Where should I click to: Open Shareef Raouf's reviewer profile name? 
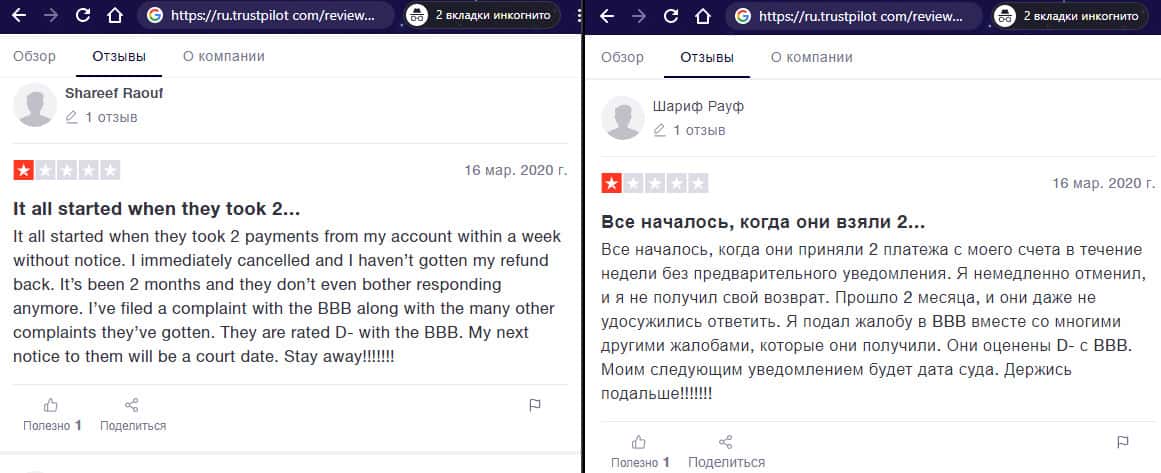114,93
